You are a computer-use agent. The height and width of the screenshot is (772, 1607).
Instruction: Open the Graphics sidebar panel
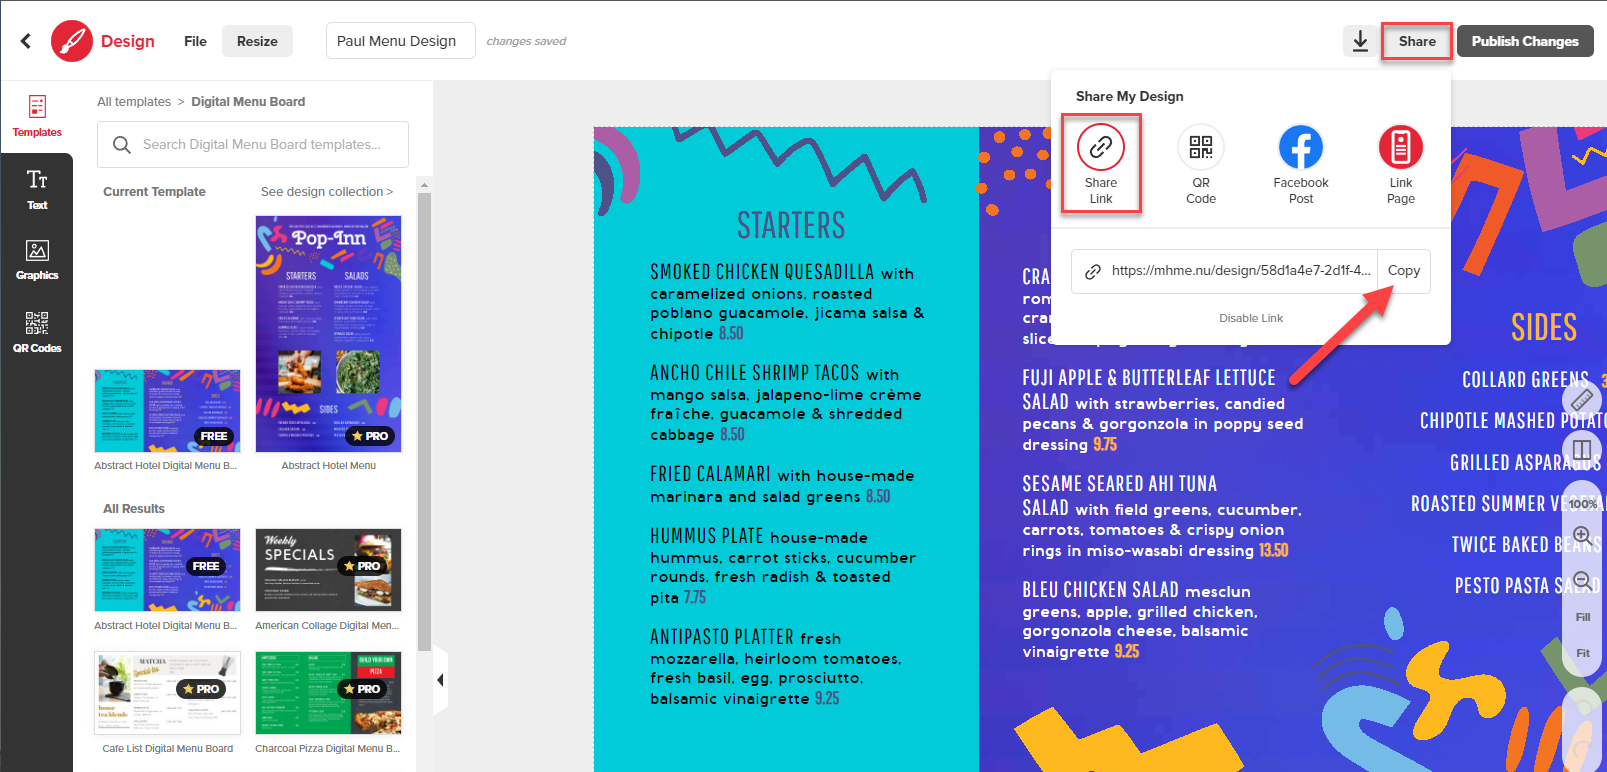point(37,260)
